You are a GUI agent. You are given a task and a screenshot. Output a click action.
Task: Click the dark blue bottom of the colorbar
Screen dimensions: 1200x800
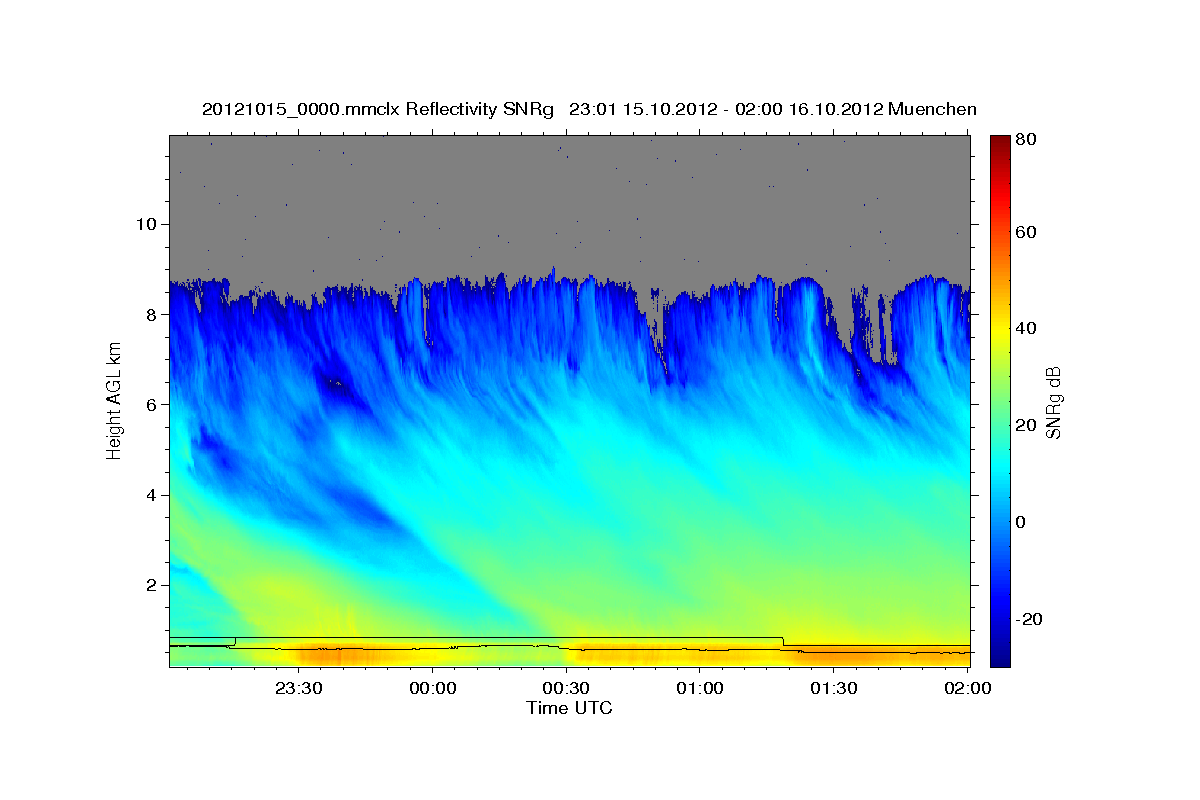point(1000,655)
